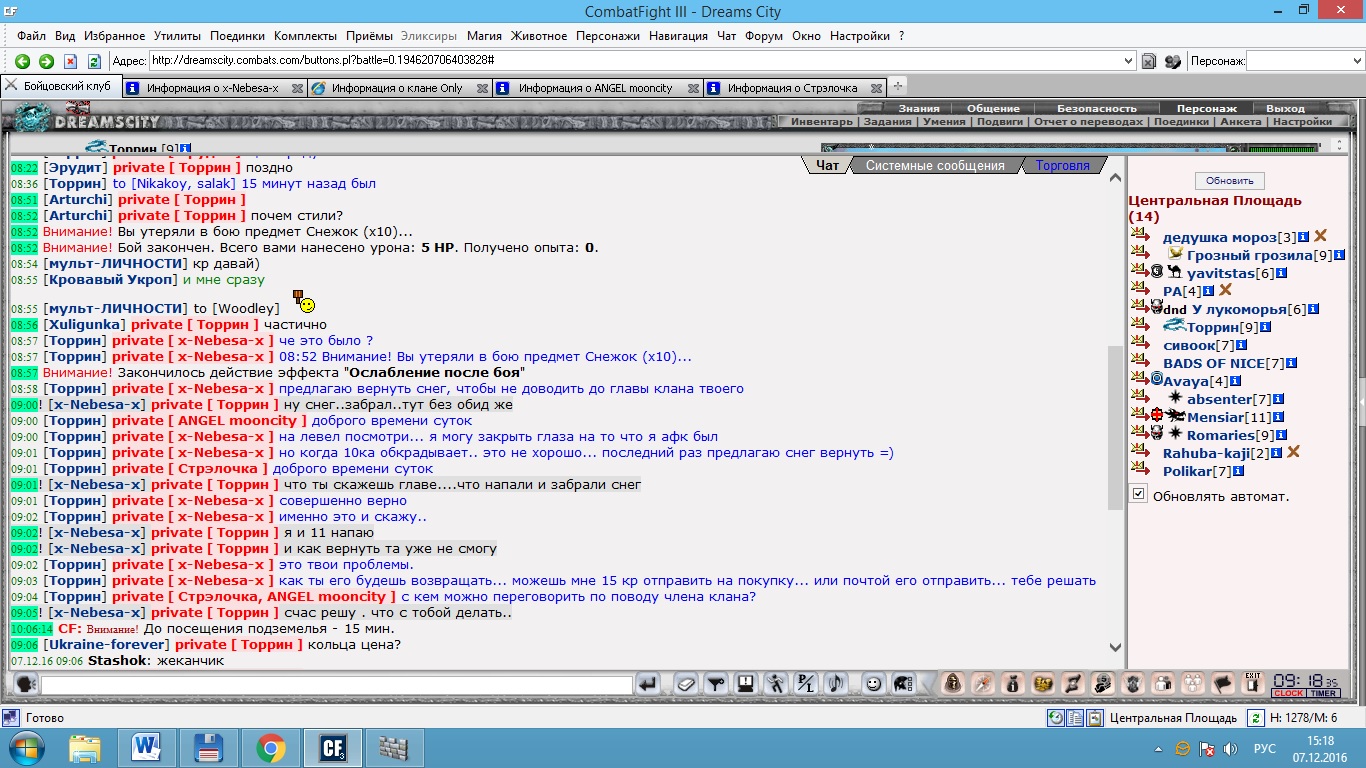Open the Магия menu

pos(484,35)
